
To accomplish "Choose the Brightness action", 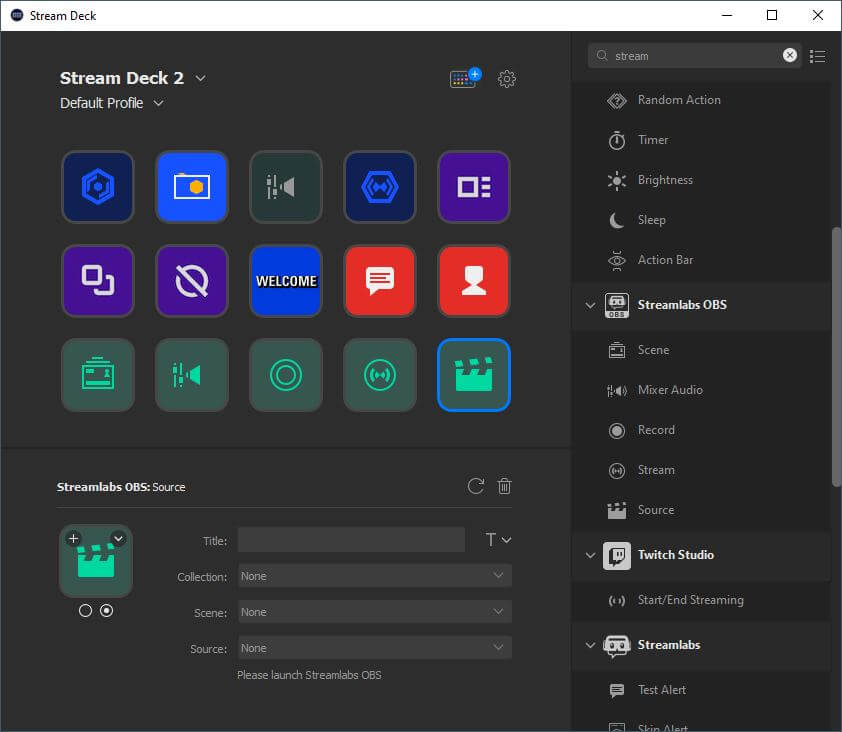I will (x=701, y=180).
